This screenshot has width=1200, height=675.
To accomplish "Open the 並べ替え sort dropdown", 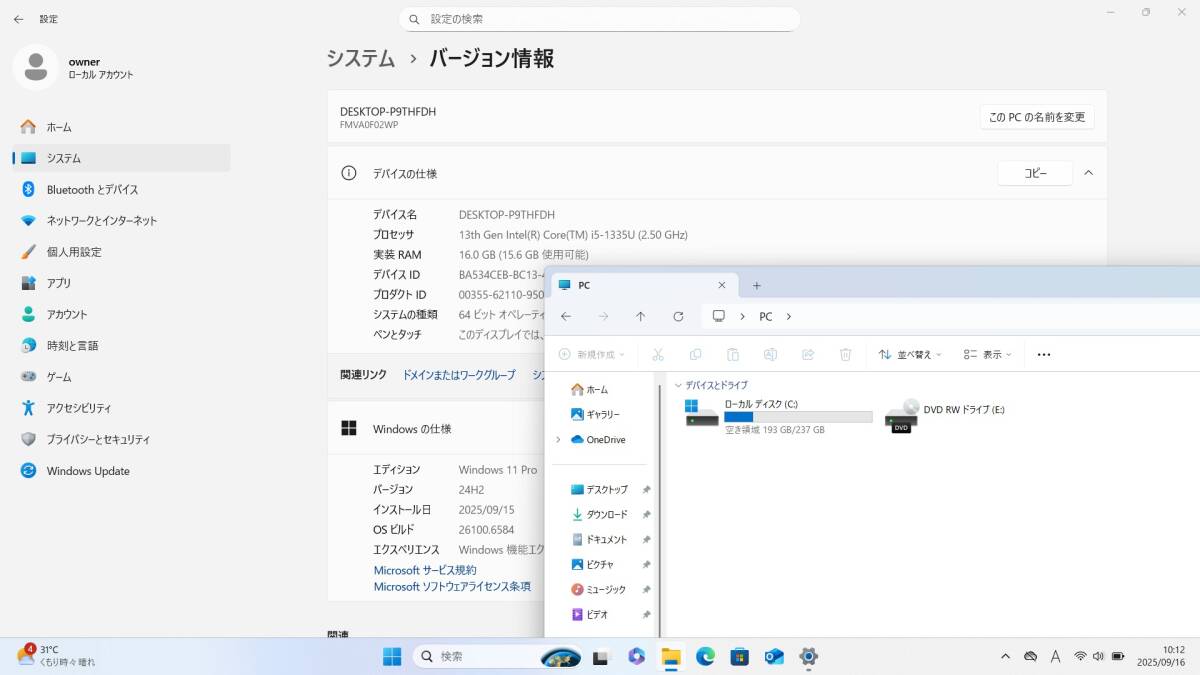I will tap(909, 354).
